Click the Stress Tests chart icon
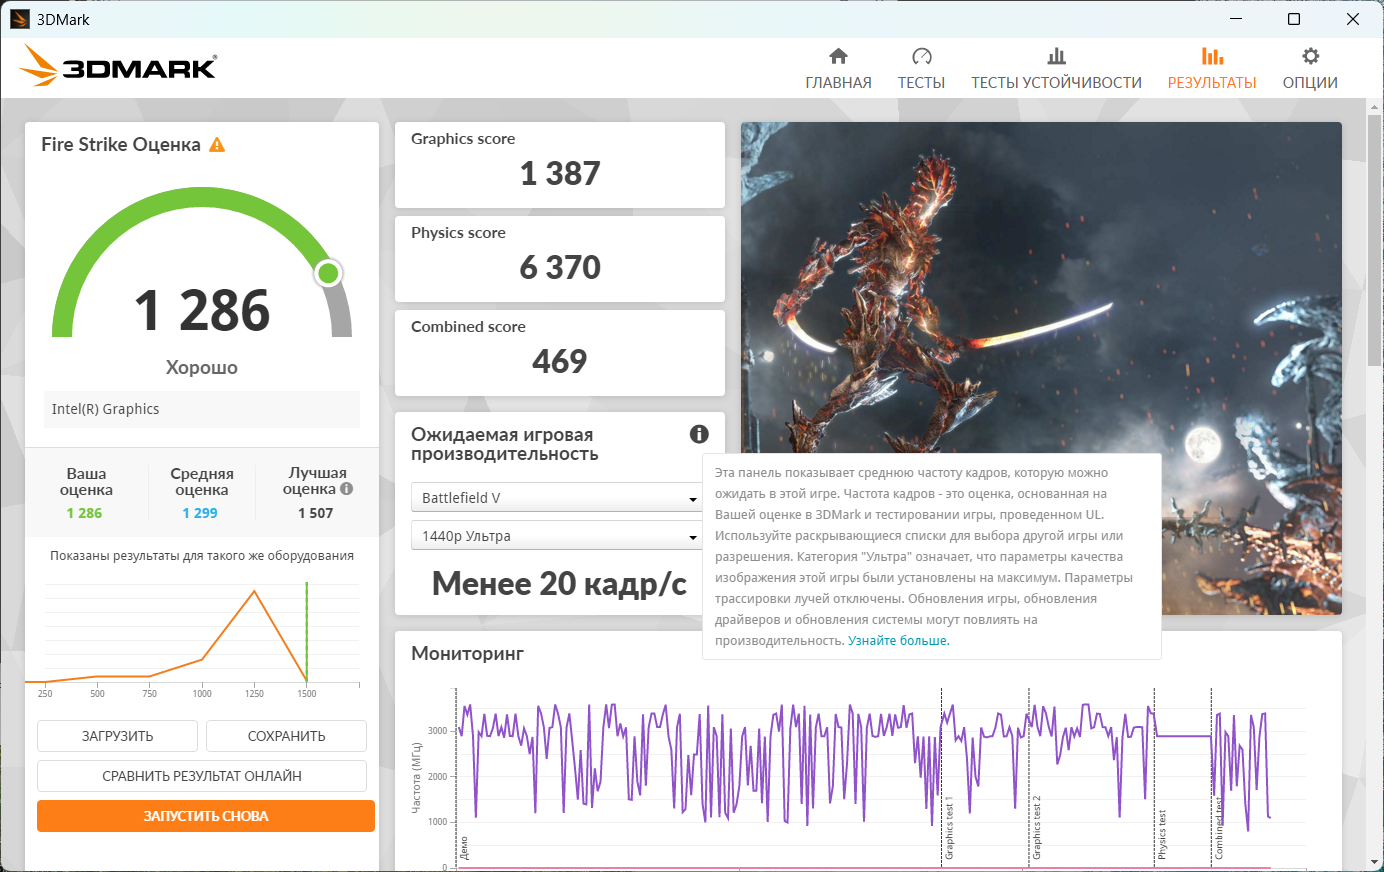Viewport: 1384px width, 872px height. click(x=1056, y=56)
